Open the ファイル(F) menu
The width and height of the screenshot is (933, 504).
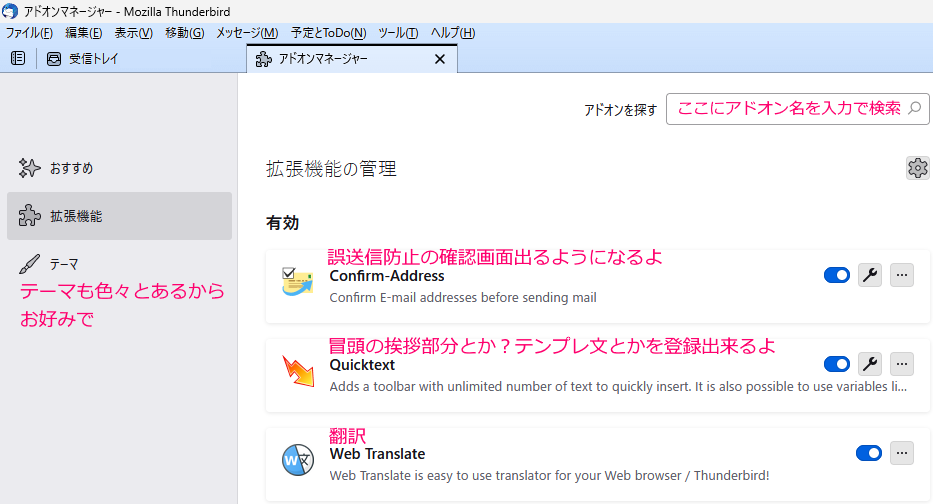click(29, 33)
